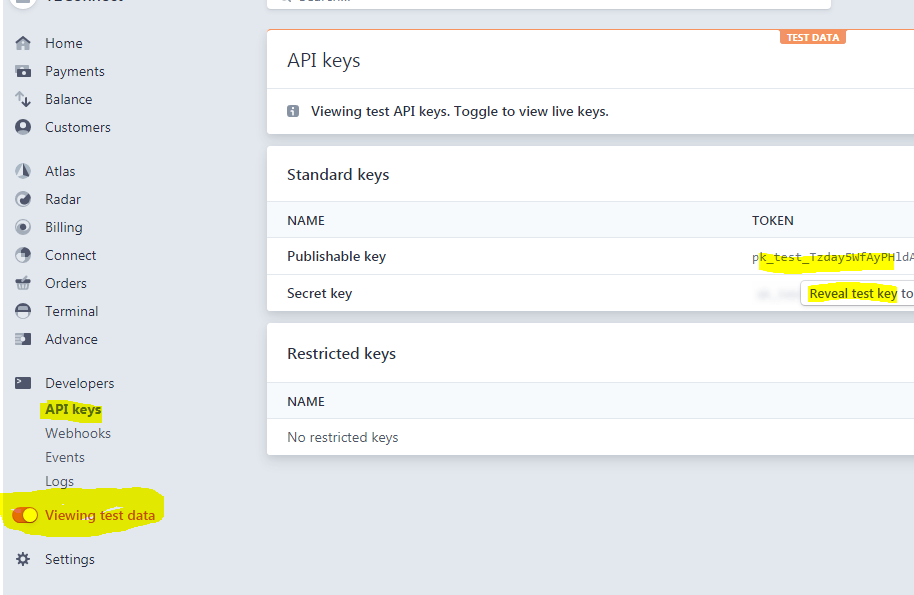The image size is (914, 595).
Task: Select the Atlas icon
Action: pos(22,171)
